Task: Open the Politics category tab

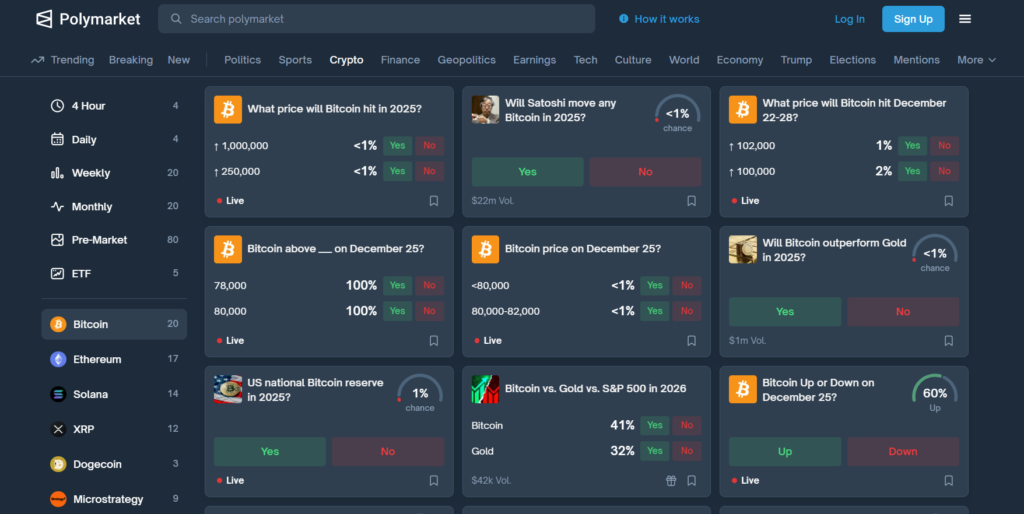Action: point(242,60)
